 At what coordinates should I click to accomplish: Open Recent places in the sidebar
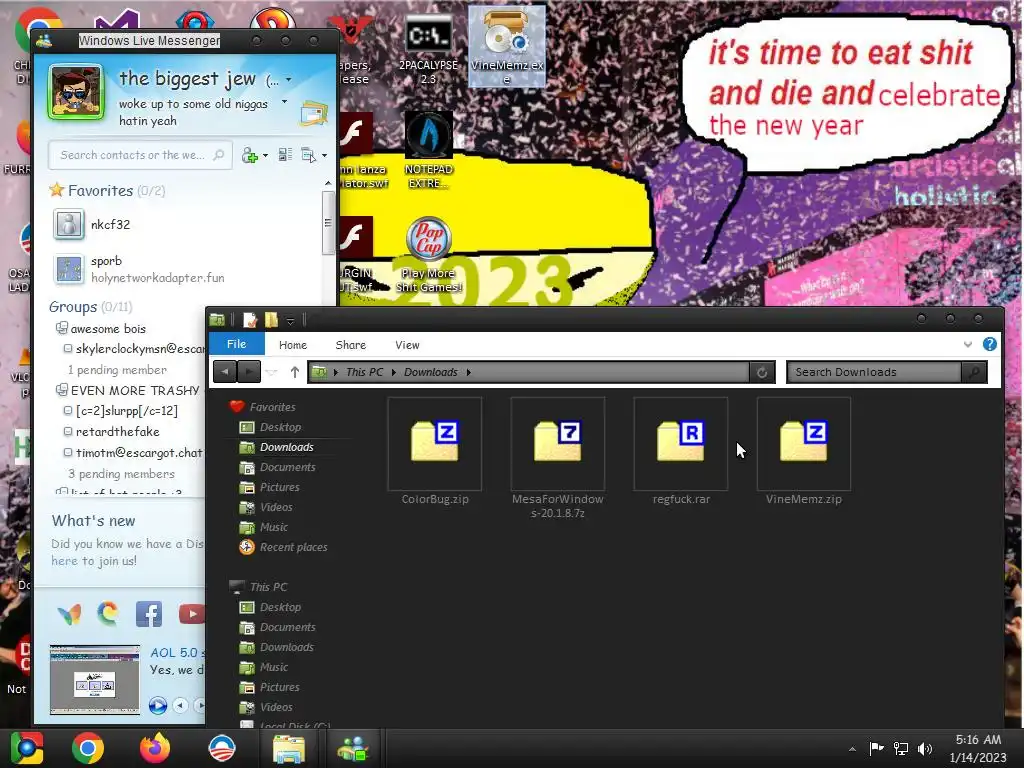(293, 547)
